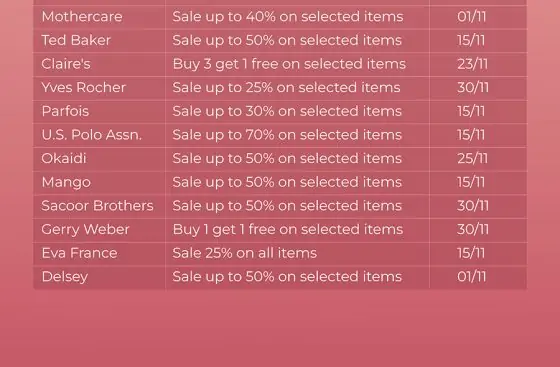The height and width of the screenshot is (367, 560).
Task: Click the Sale up to 70% offer
Action: [x=287, y=135]
